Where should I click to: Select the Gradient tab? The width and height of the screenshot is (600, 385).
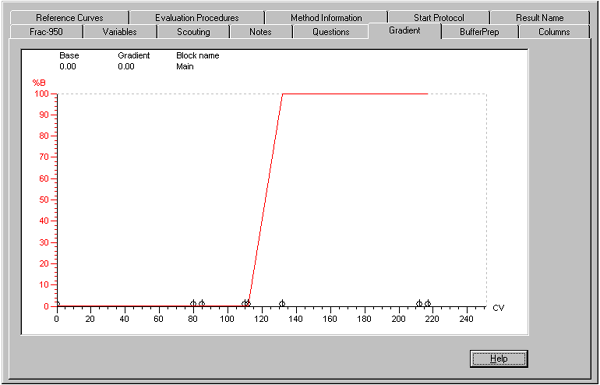coord(404,31)
